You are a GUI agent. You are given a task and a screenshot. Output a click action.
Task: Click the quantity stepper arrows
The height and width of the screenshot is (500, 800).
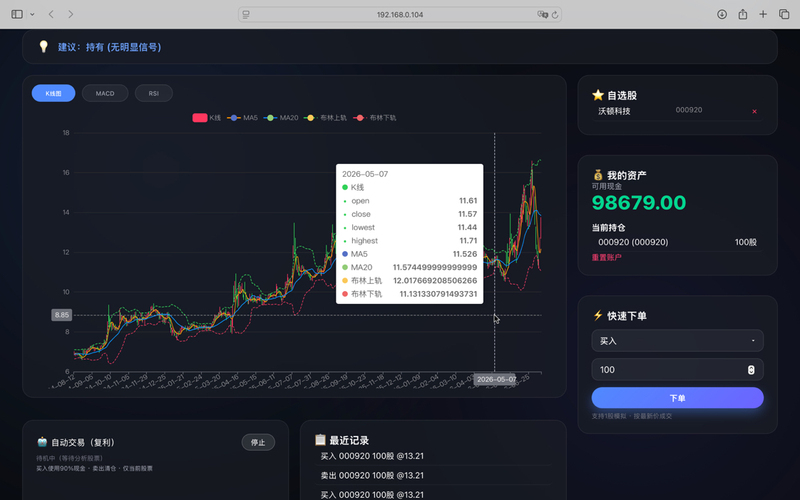click(751, 370)
